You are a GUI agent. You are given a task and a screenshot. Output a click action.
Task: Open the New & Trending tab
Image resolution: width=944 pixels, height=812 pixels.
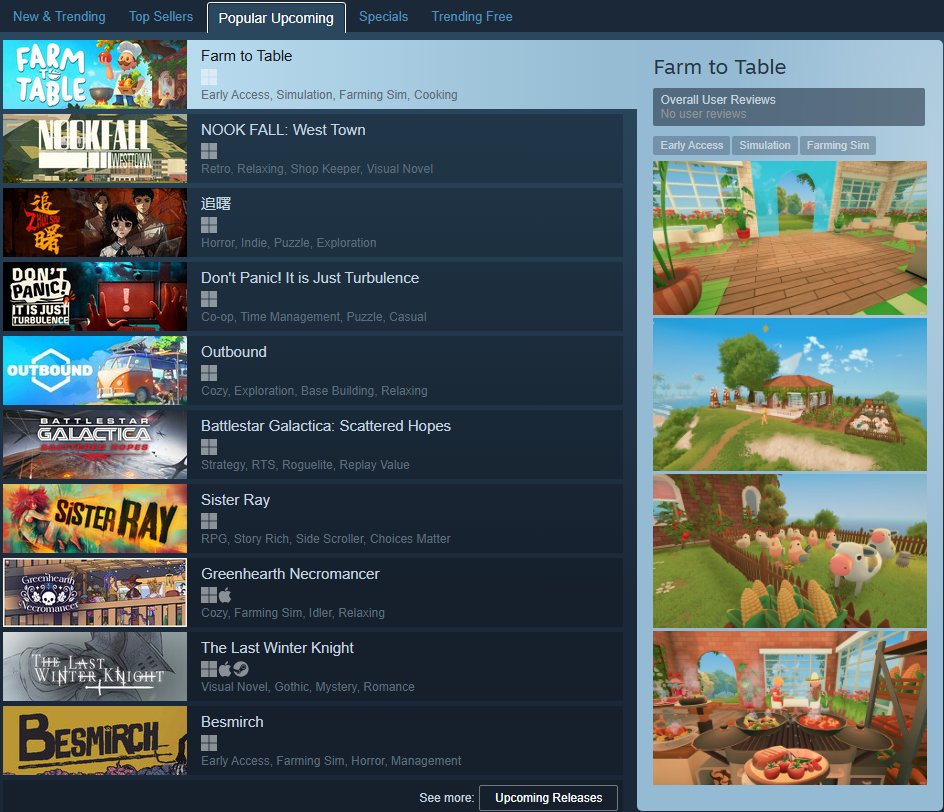point(59,16)
